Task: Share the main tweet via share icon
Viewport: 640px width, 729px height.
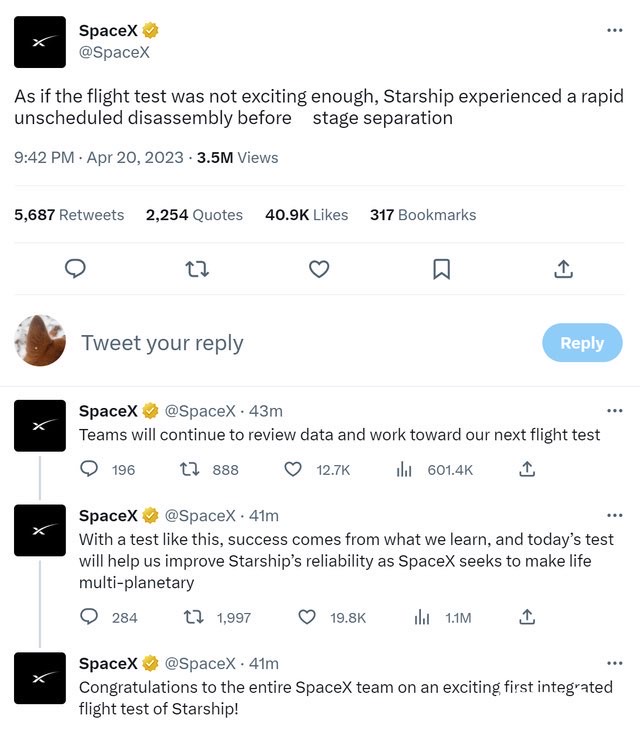Action: (563, 269)
